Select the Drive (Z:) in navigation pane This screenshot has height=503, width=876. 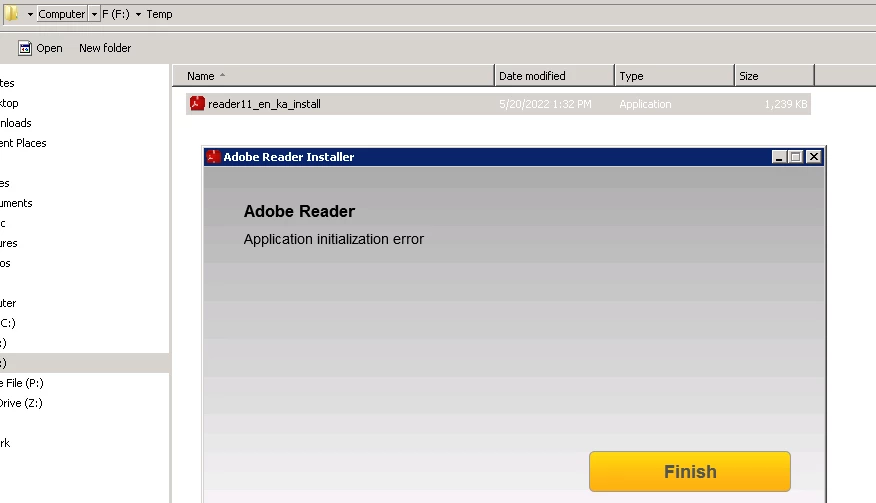21,403
